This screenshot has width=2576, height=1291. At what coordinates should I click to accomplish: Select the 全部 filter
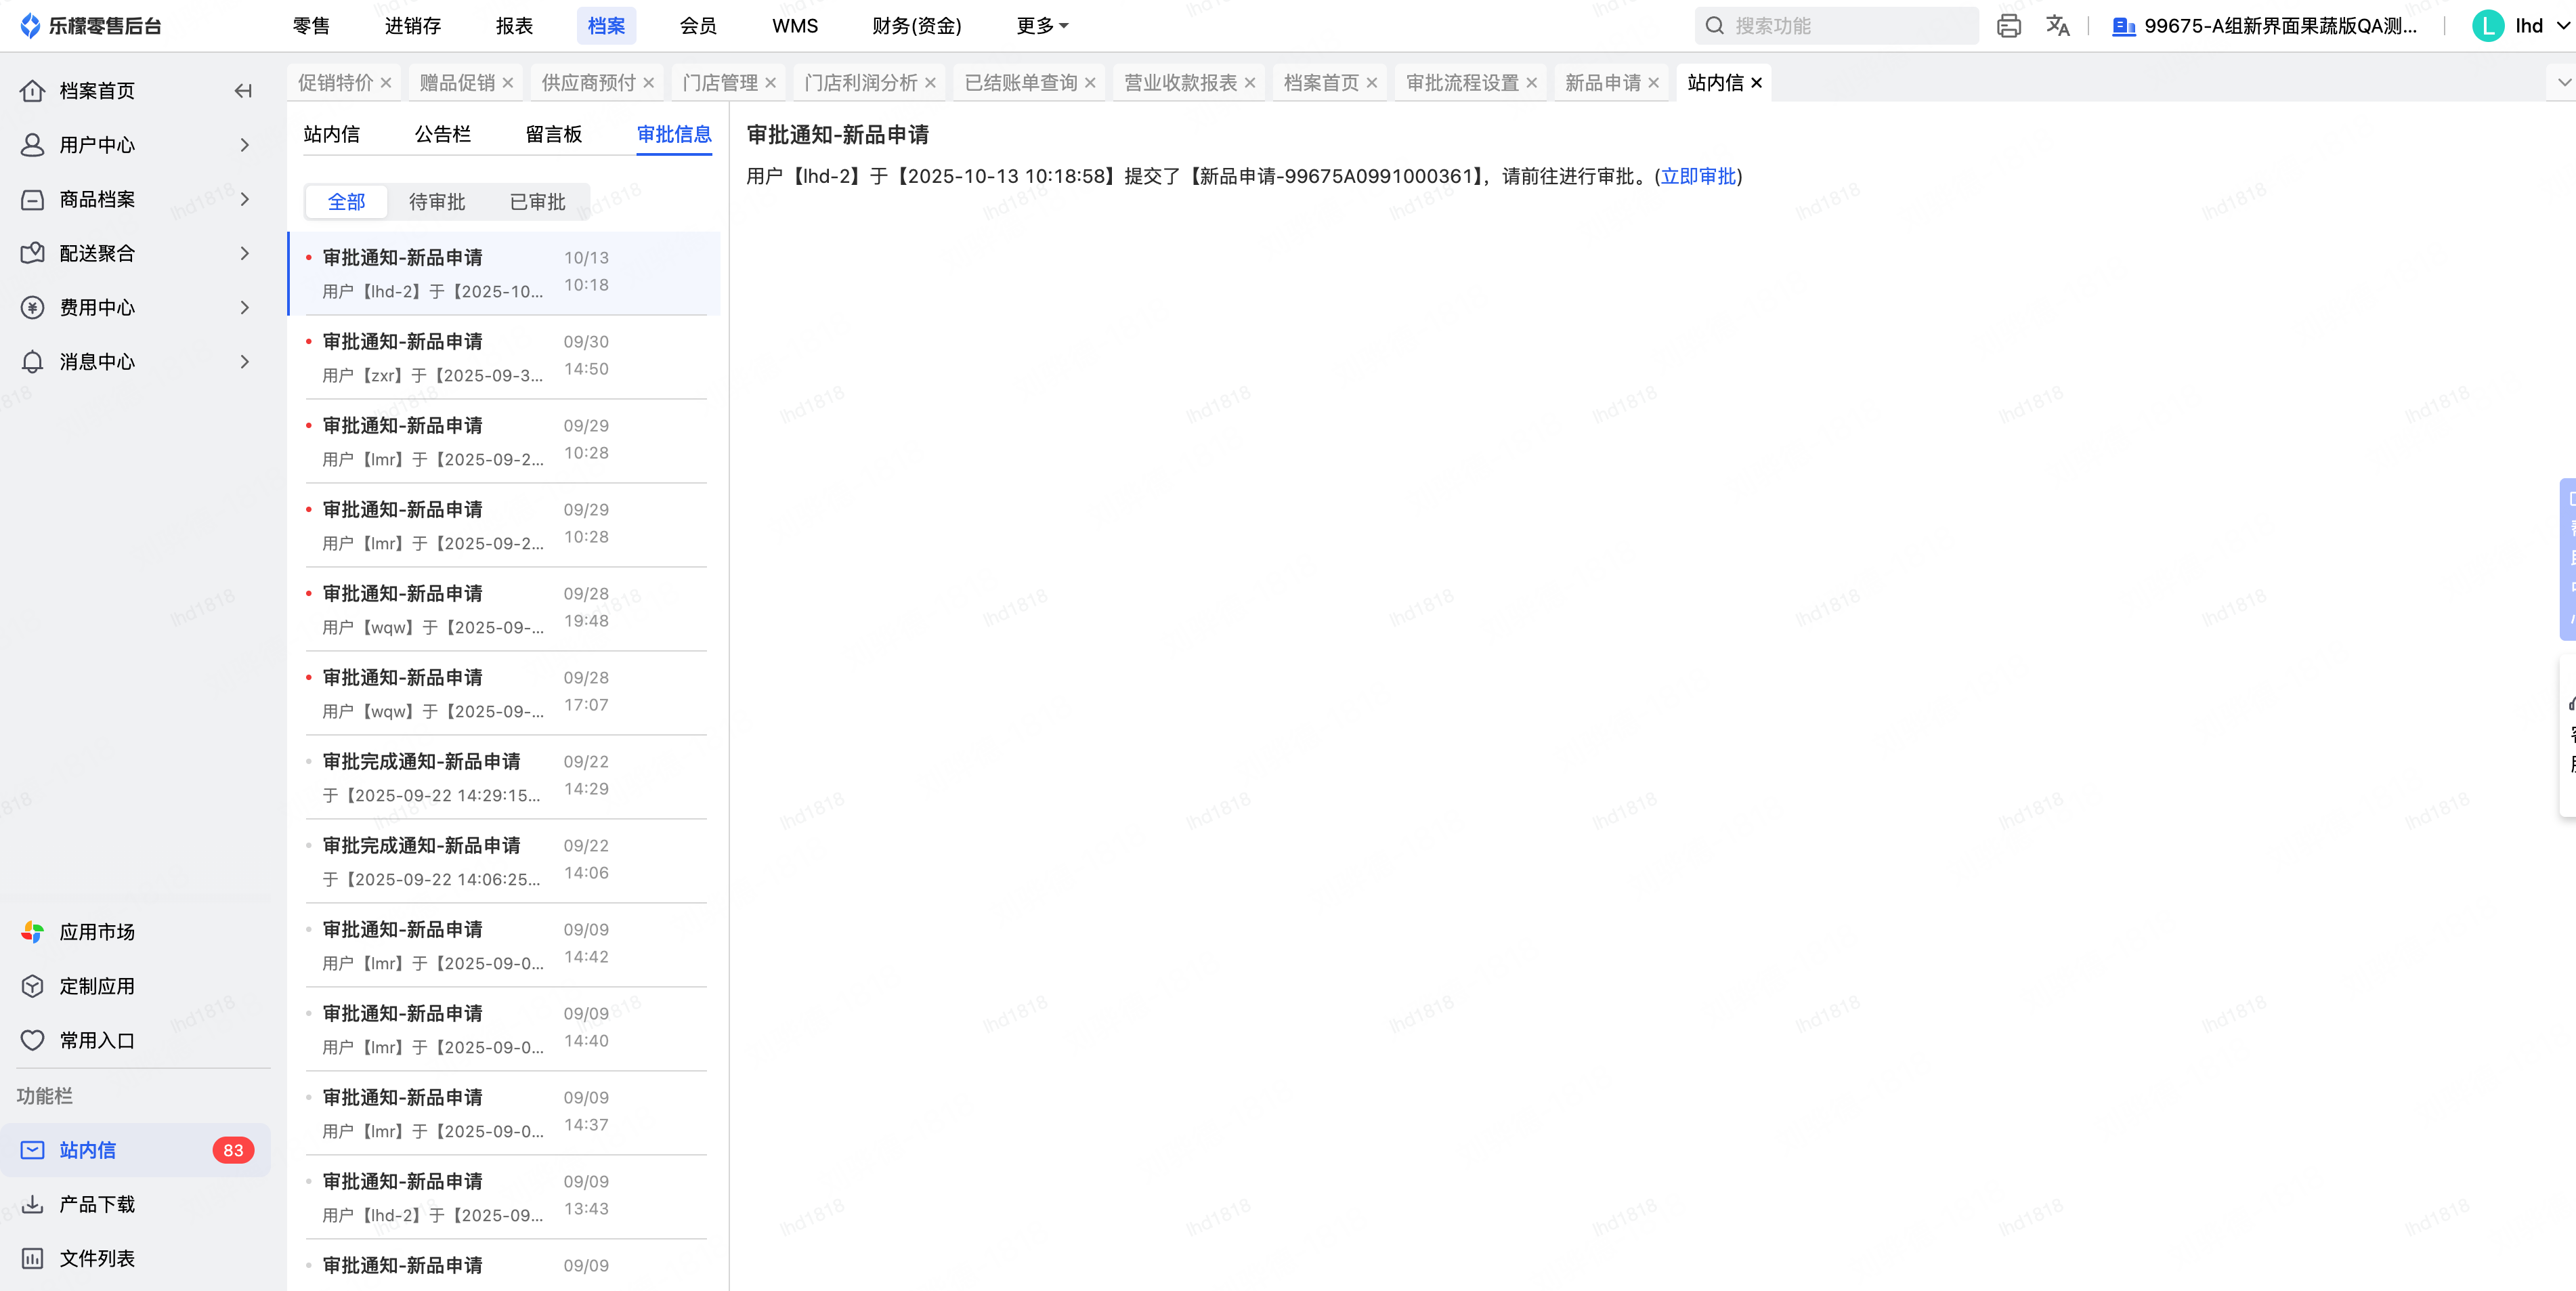347,202
